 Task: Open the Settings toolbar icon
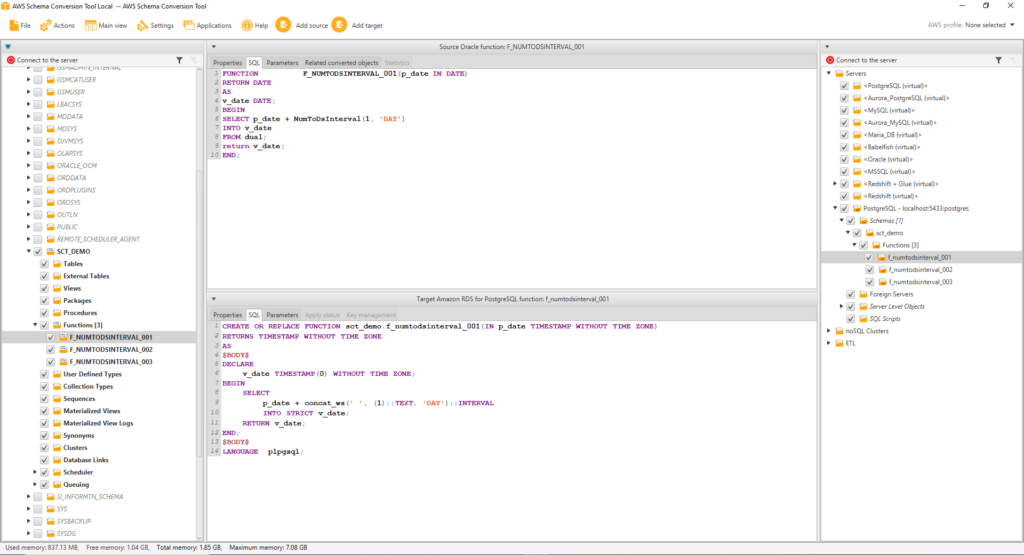coord(142,25)
